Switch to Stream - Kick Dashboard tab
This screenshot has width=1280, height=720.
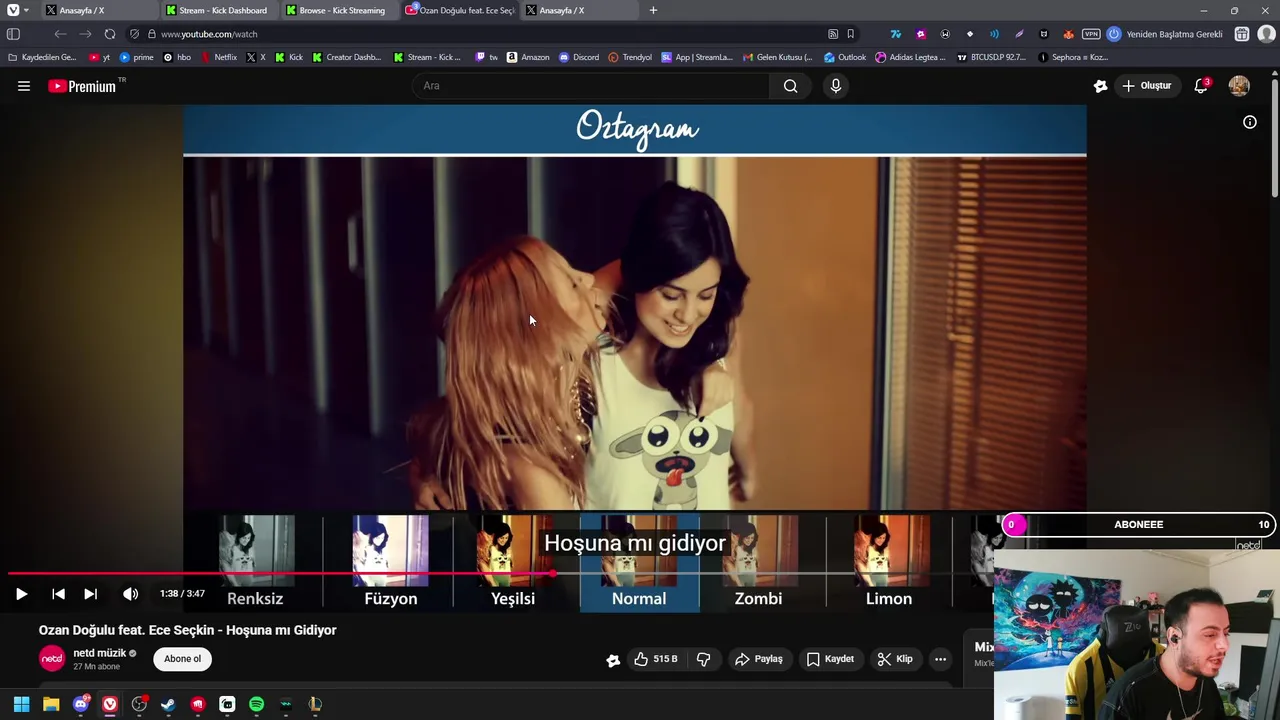pyautogui.click(x=218, y=10)
